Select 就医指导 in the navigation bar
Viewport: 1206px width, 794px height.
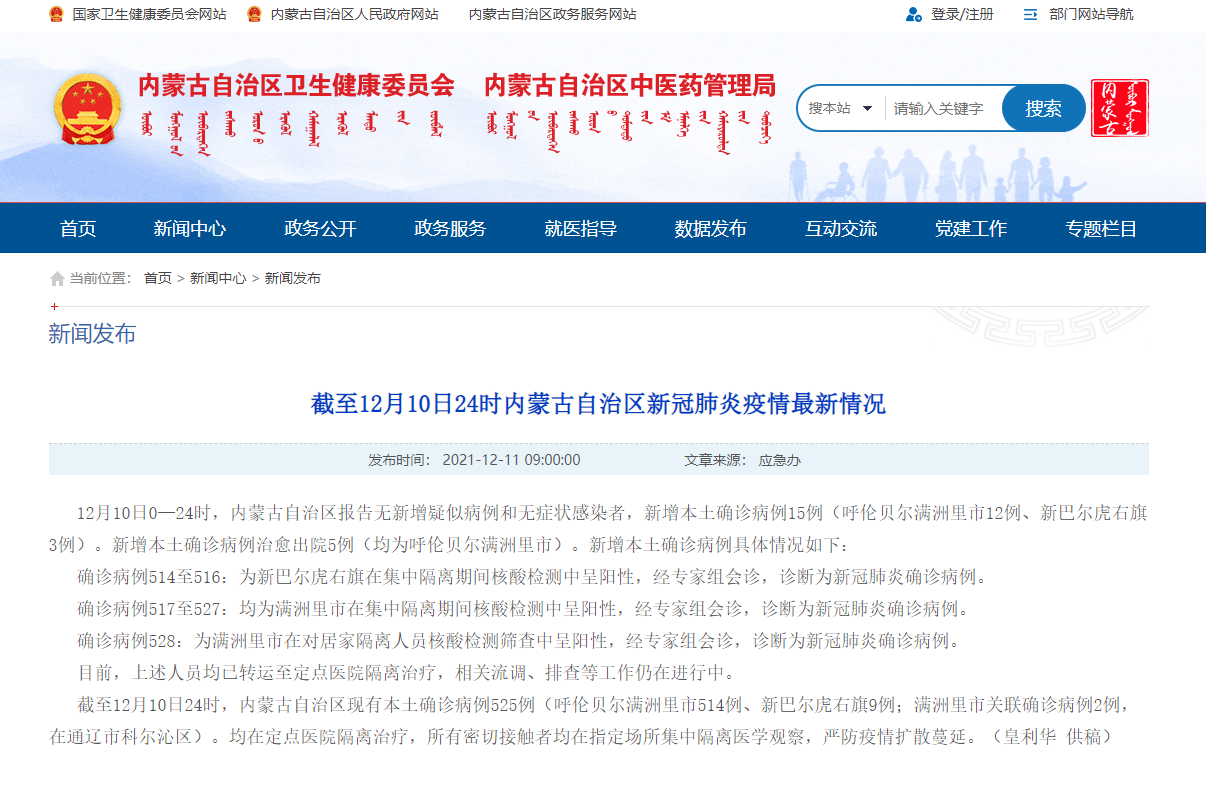pyautogui.click(x=580, y=229)
